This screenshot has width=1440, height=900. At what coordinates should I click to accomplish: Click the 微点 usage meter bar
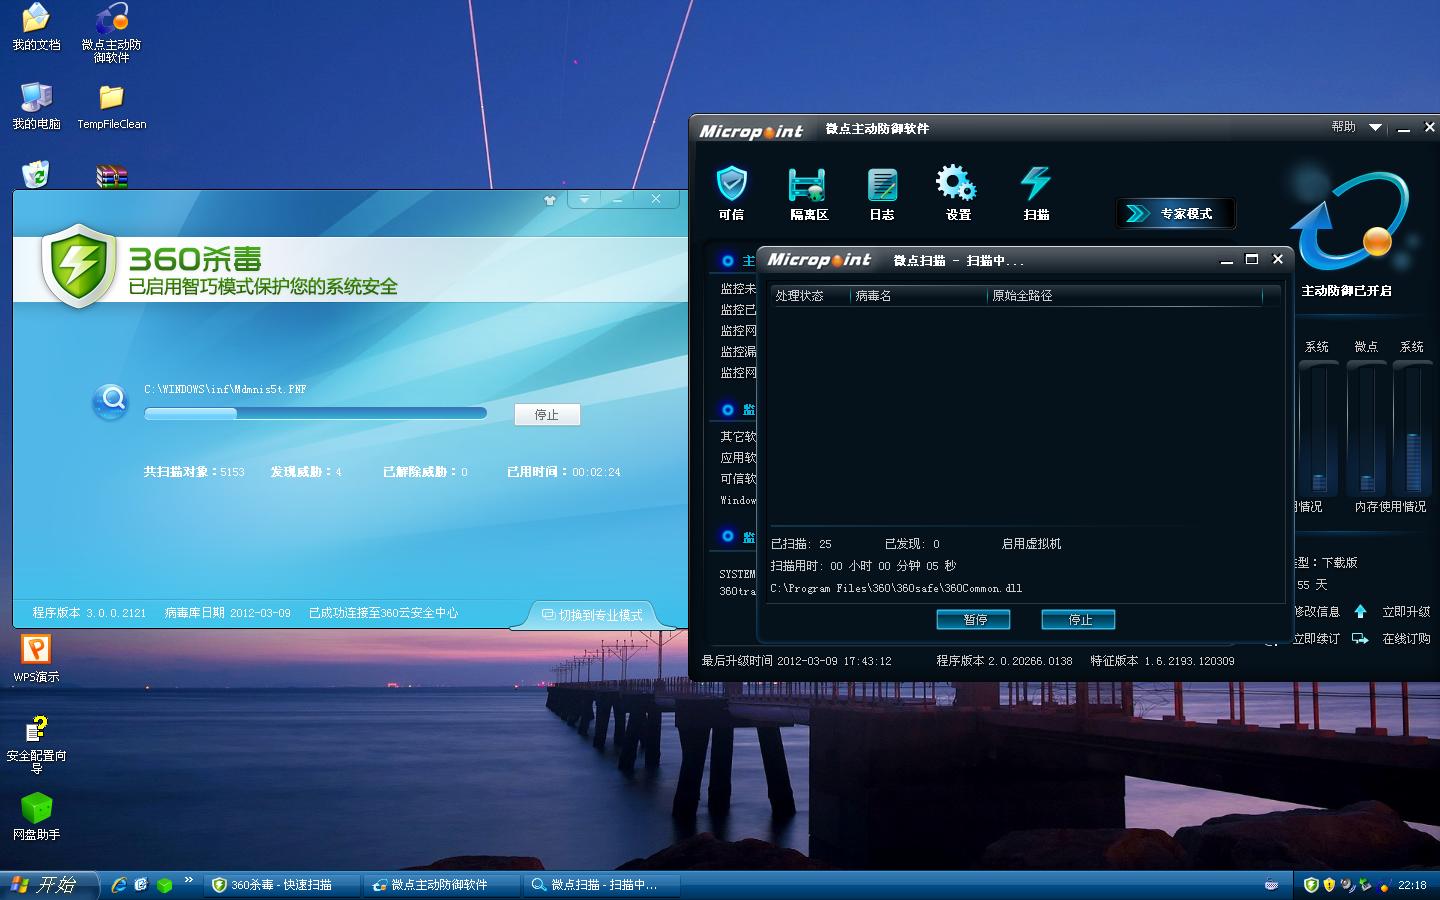pyautogui.click(x=1366, y=427)
